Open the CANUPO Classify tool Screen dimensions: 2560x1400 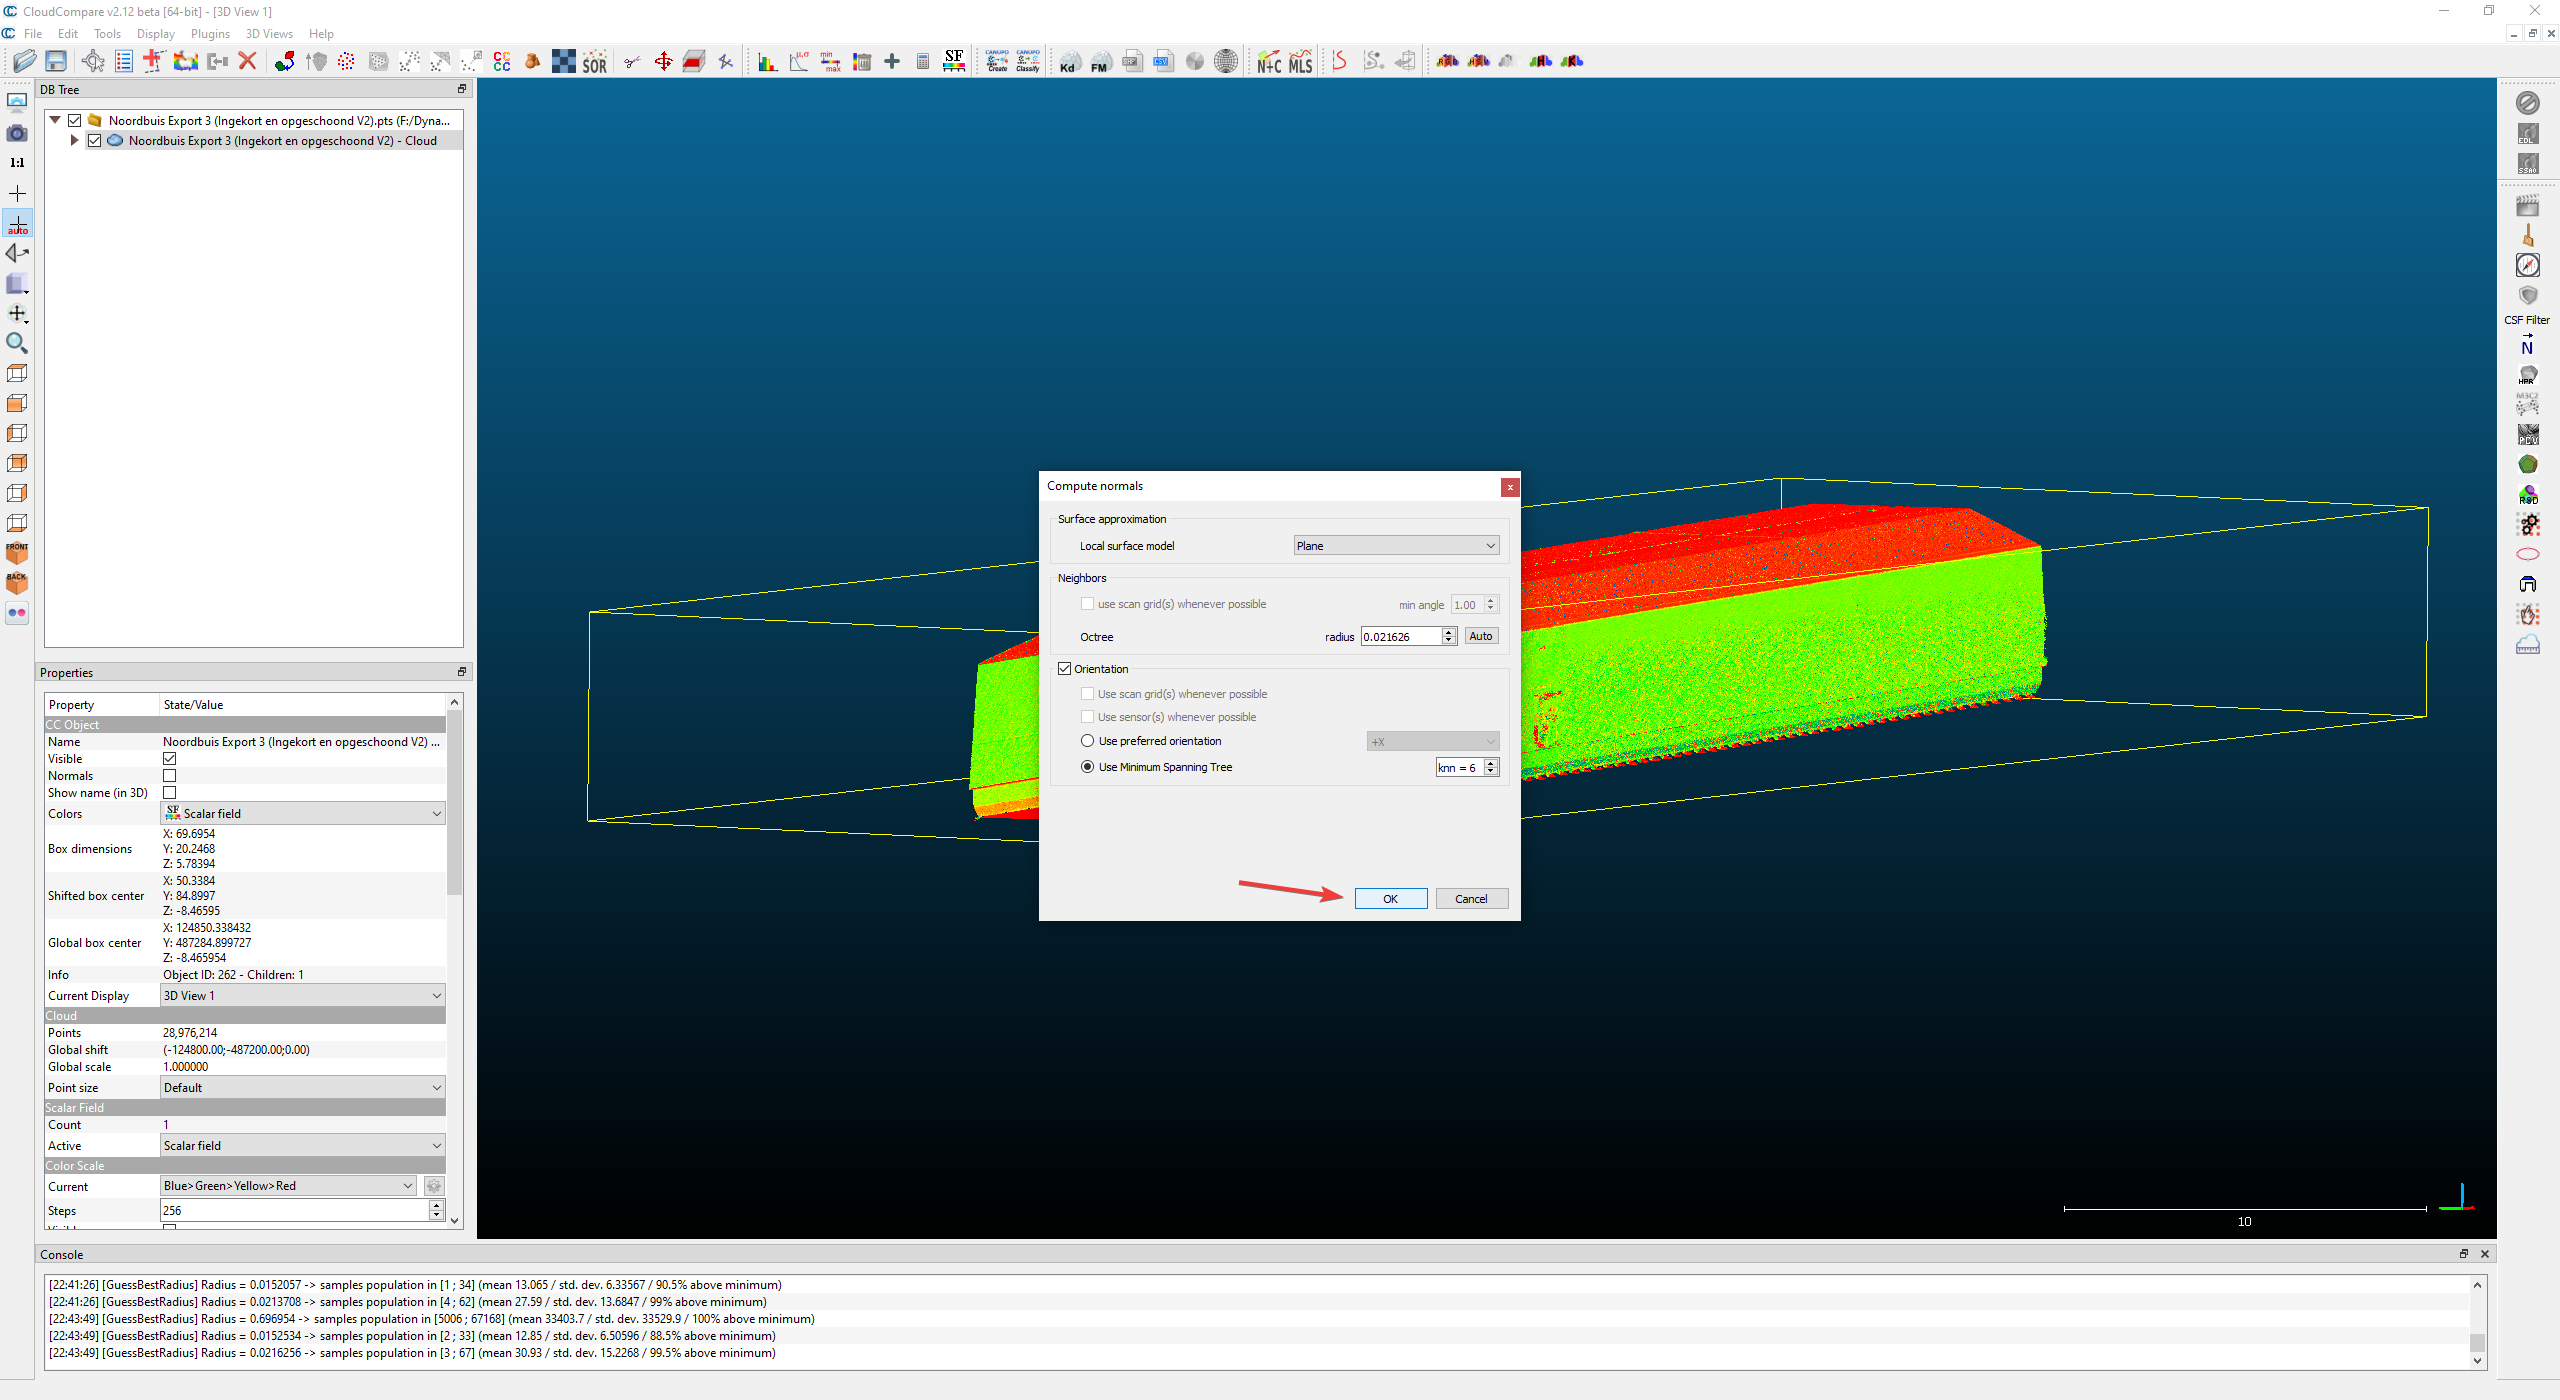pos(1028,62)
